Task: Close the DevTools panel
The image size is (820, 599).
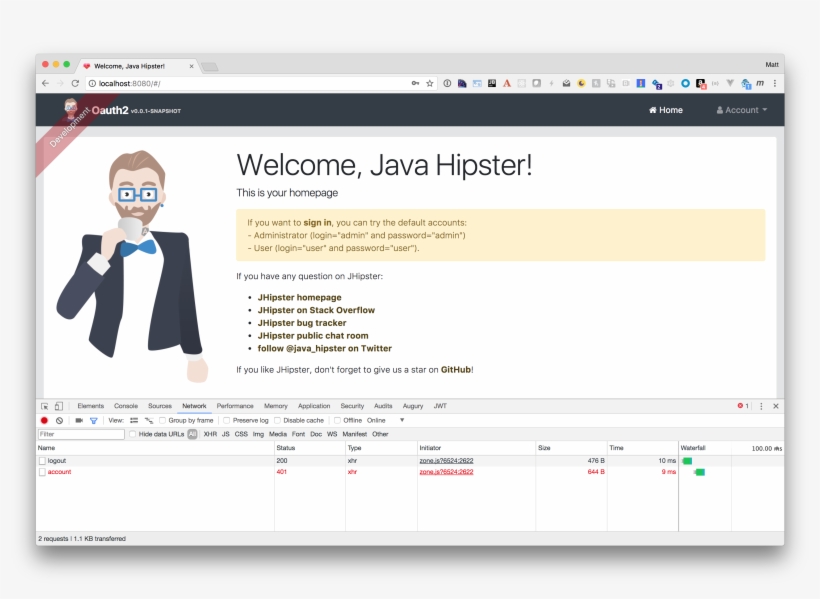Action: (775, 406)
